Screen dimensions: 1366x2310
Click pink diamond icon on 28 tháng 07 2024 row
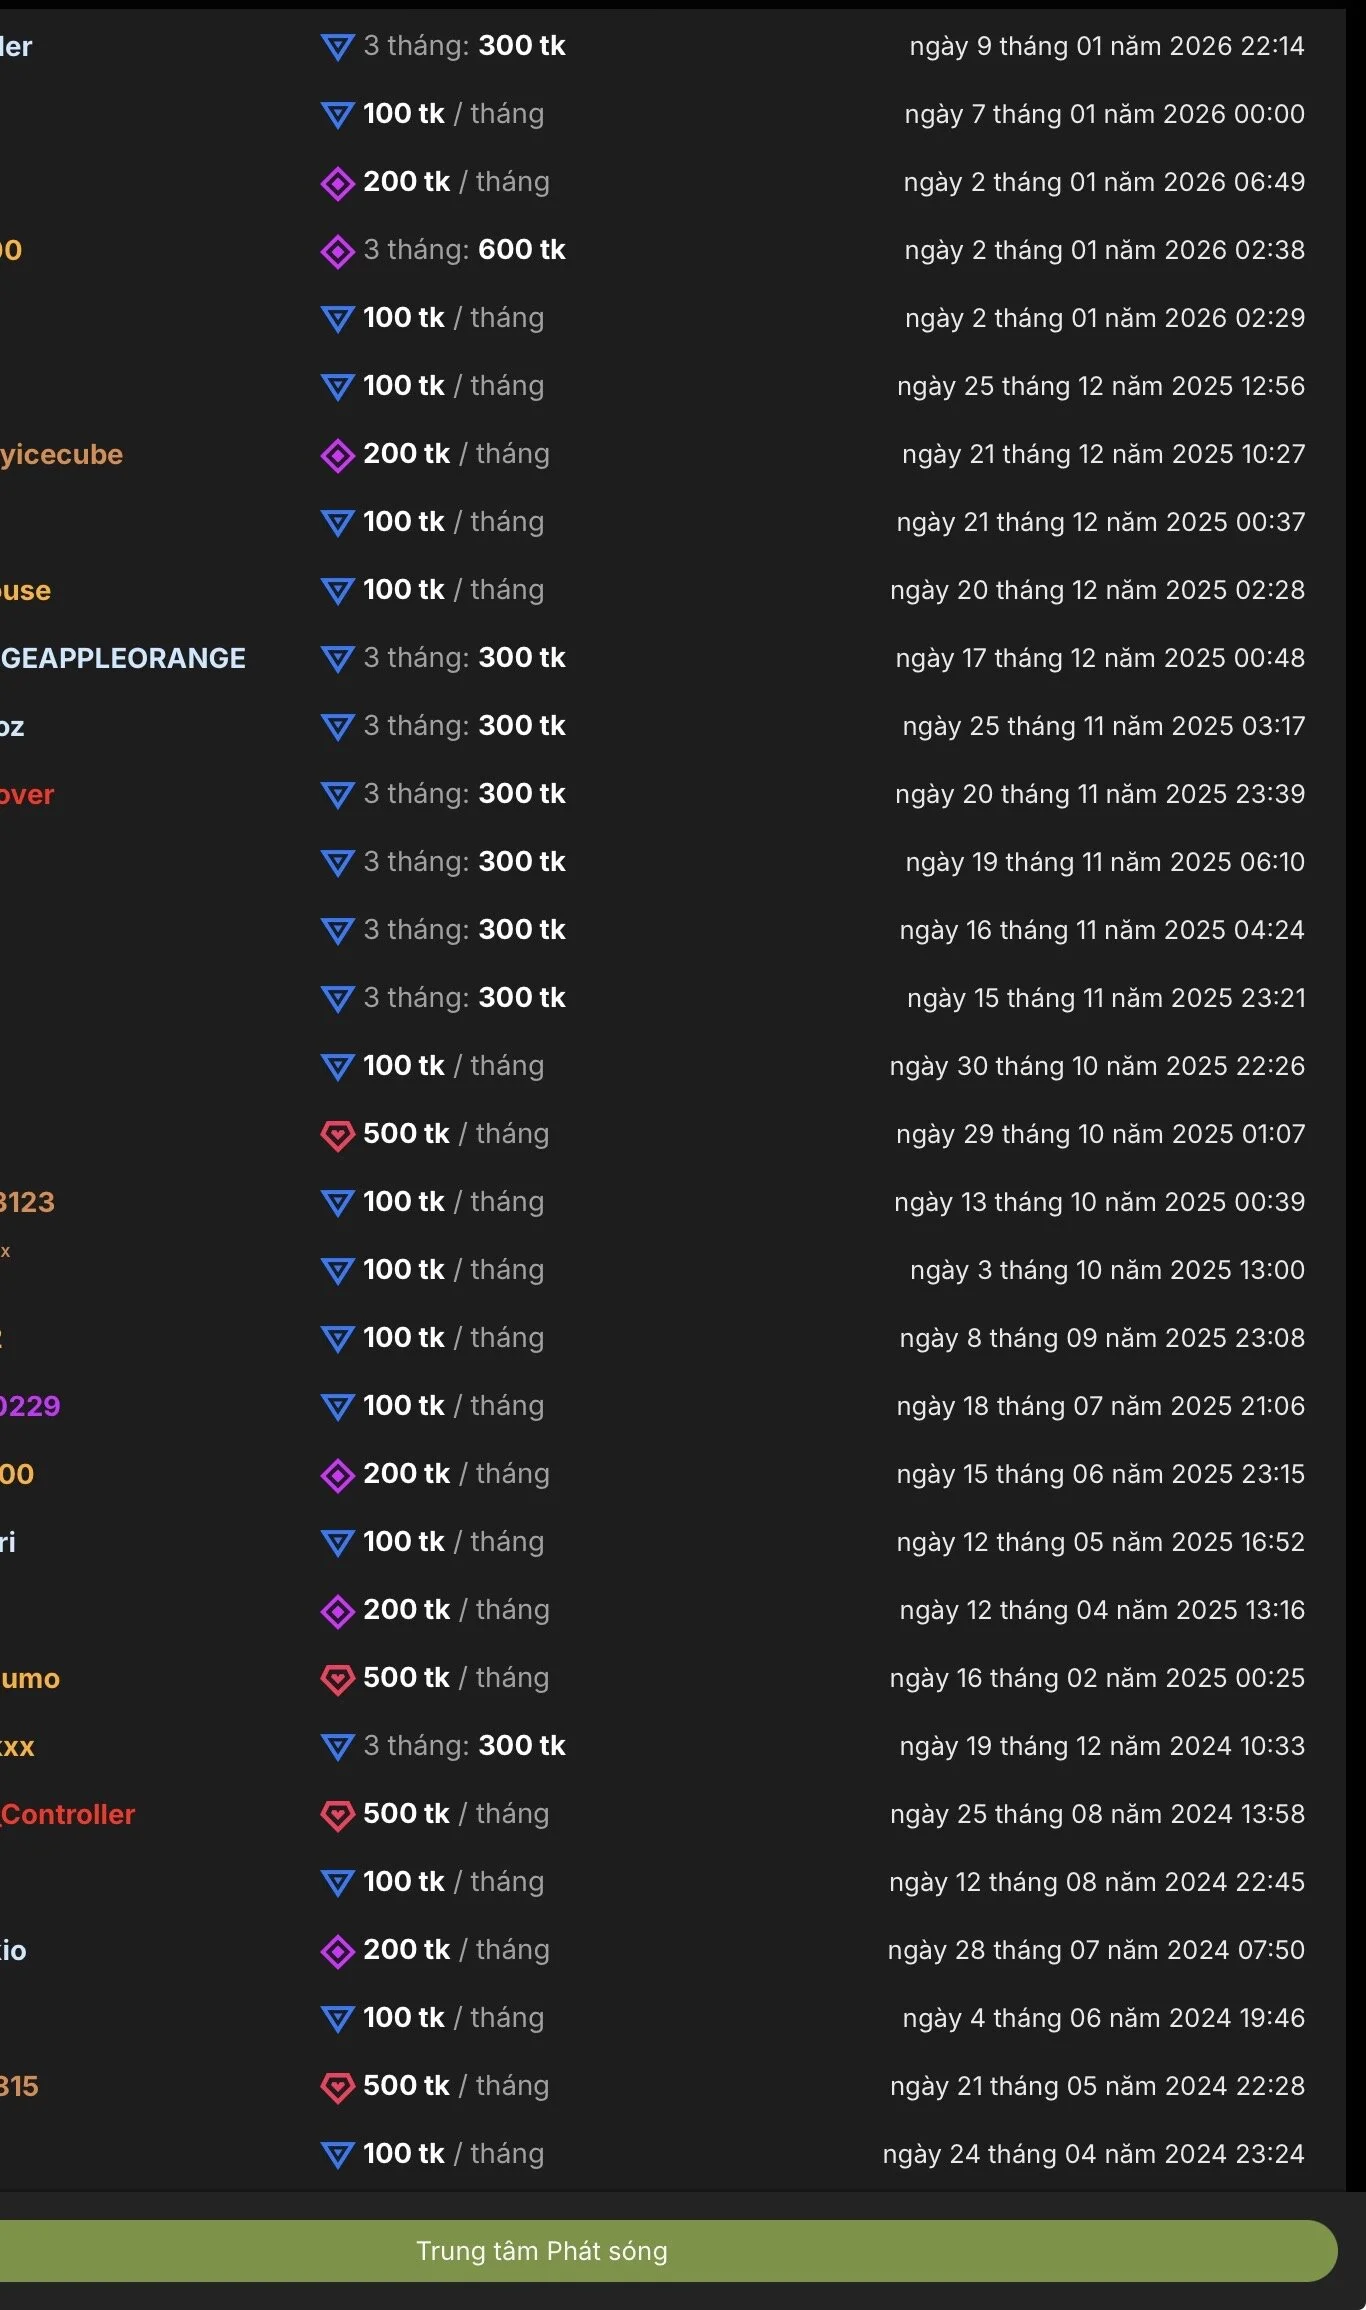338,1951
